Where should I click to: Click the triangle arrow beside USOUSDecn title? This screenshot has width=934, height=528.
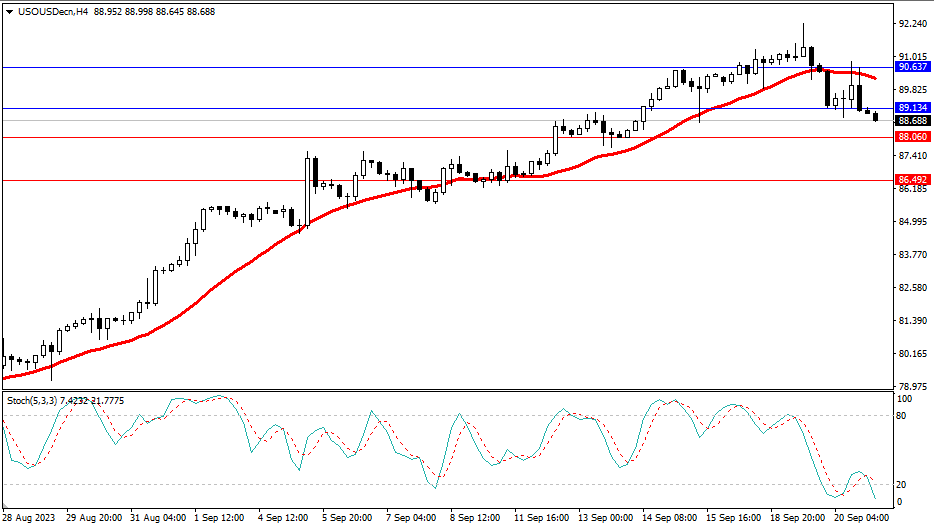[10, 11]
